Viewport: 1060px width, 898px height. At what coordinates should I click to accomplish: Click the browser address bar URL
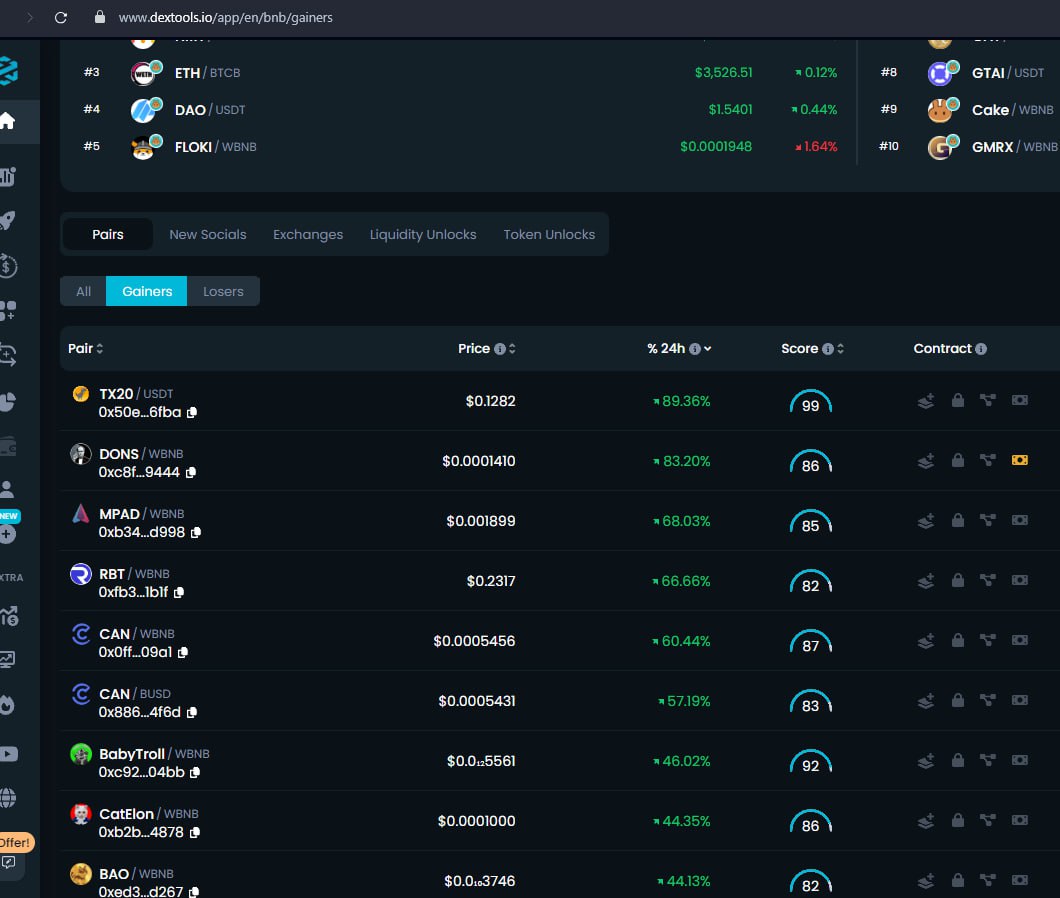click(225, 18)
